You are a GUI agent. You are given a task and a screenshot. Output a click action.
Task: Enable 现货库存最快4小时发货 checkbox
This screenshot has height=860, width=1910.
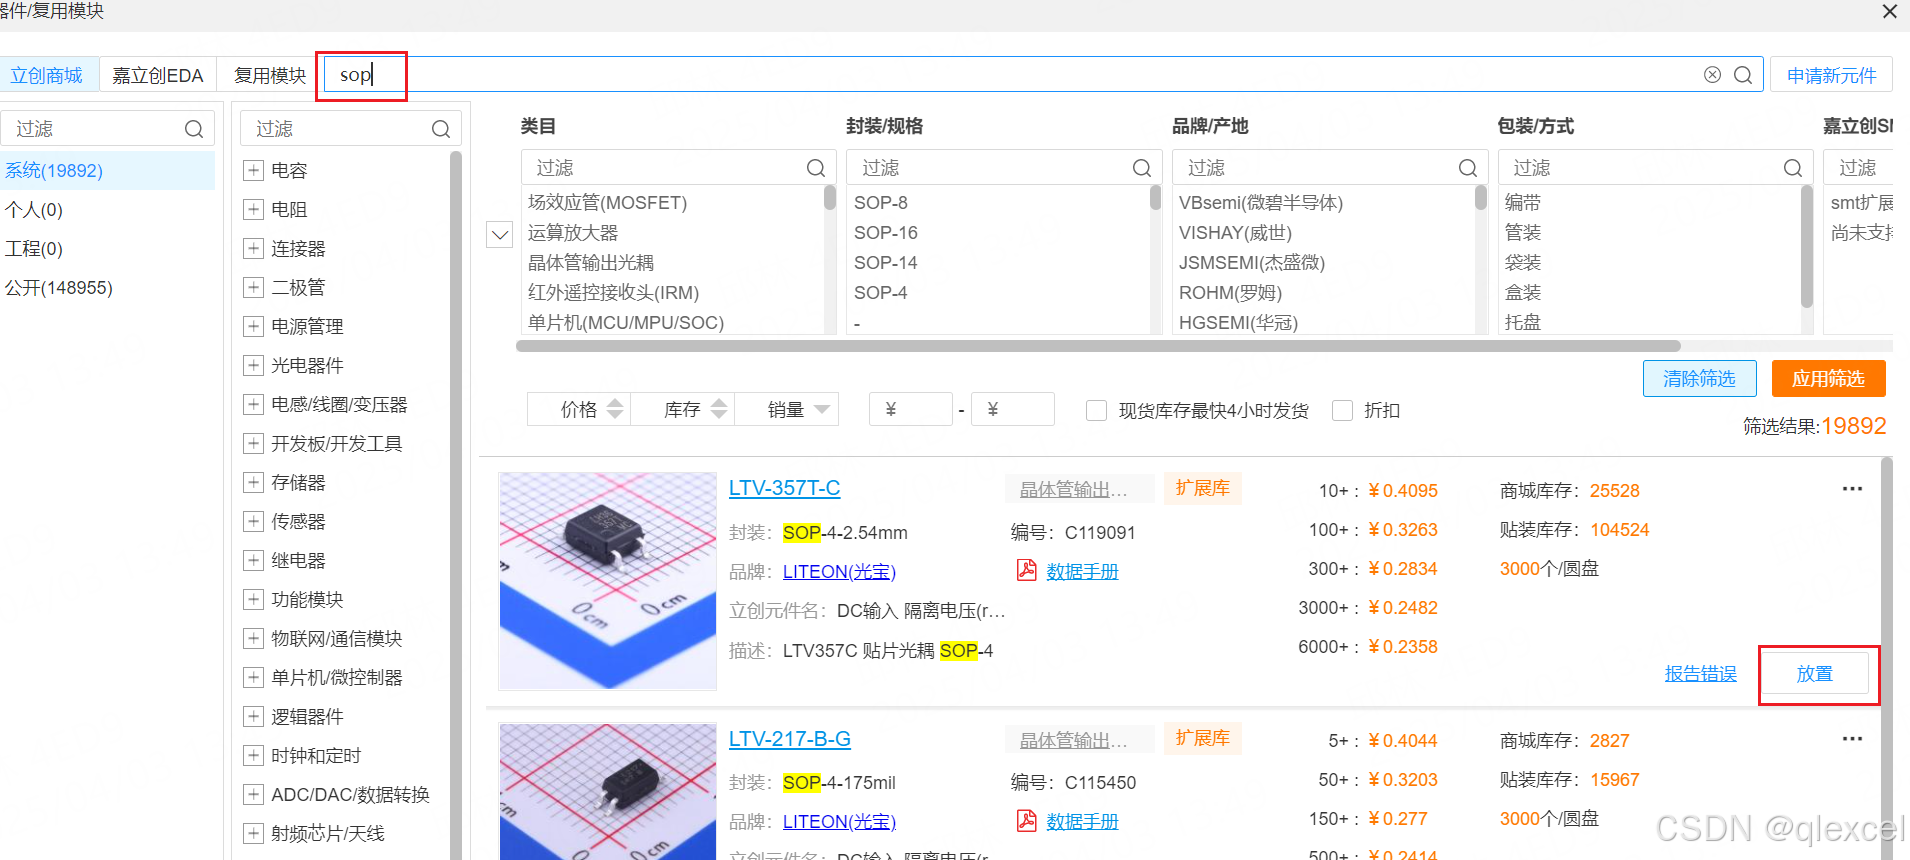tap(1096, 410)
